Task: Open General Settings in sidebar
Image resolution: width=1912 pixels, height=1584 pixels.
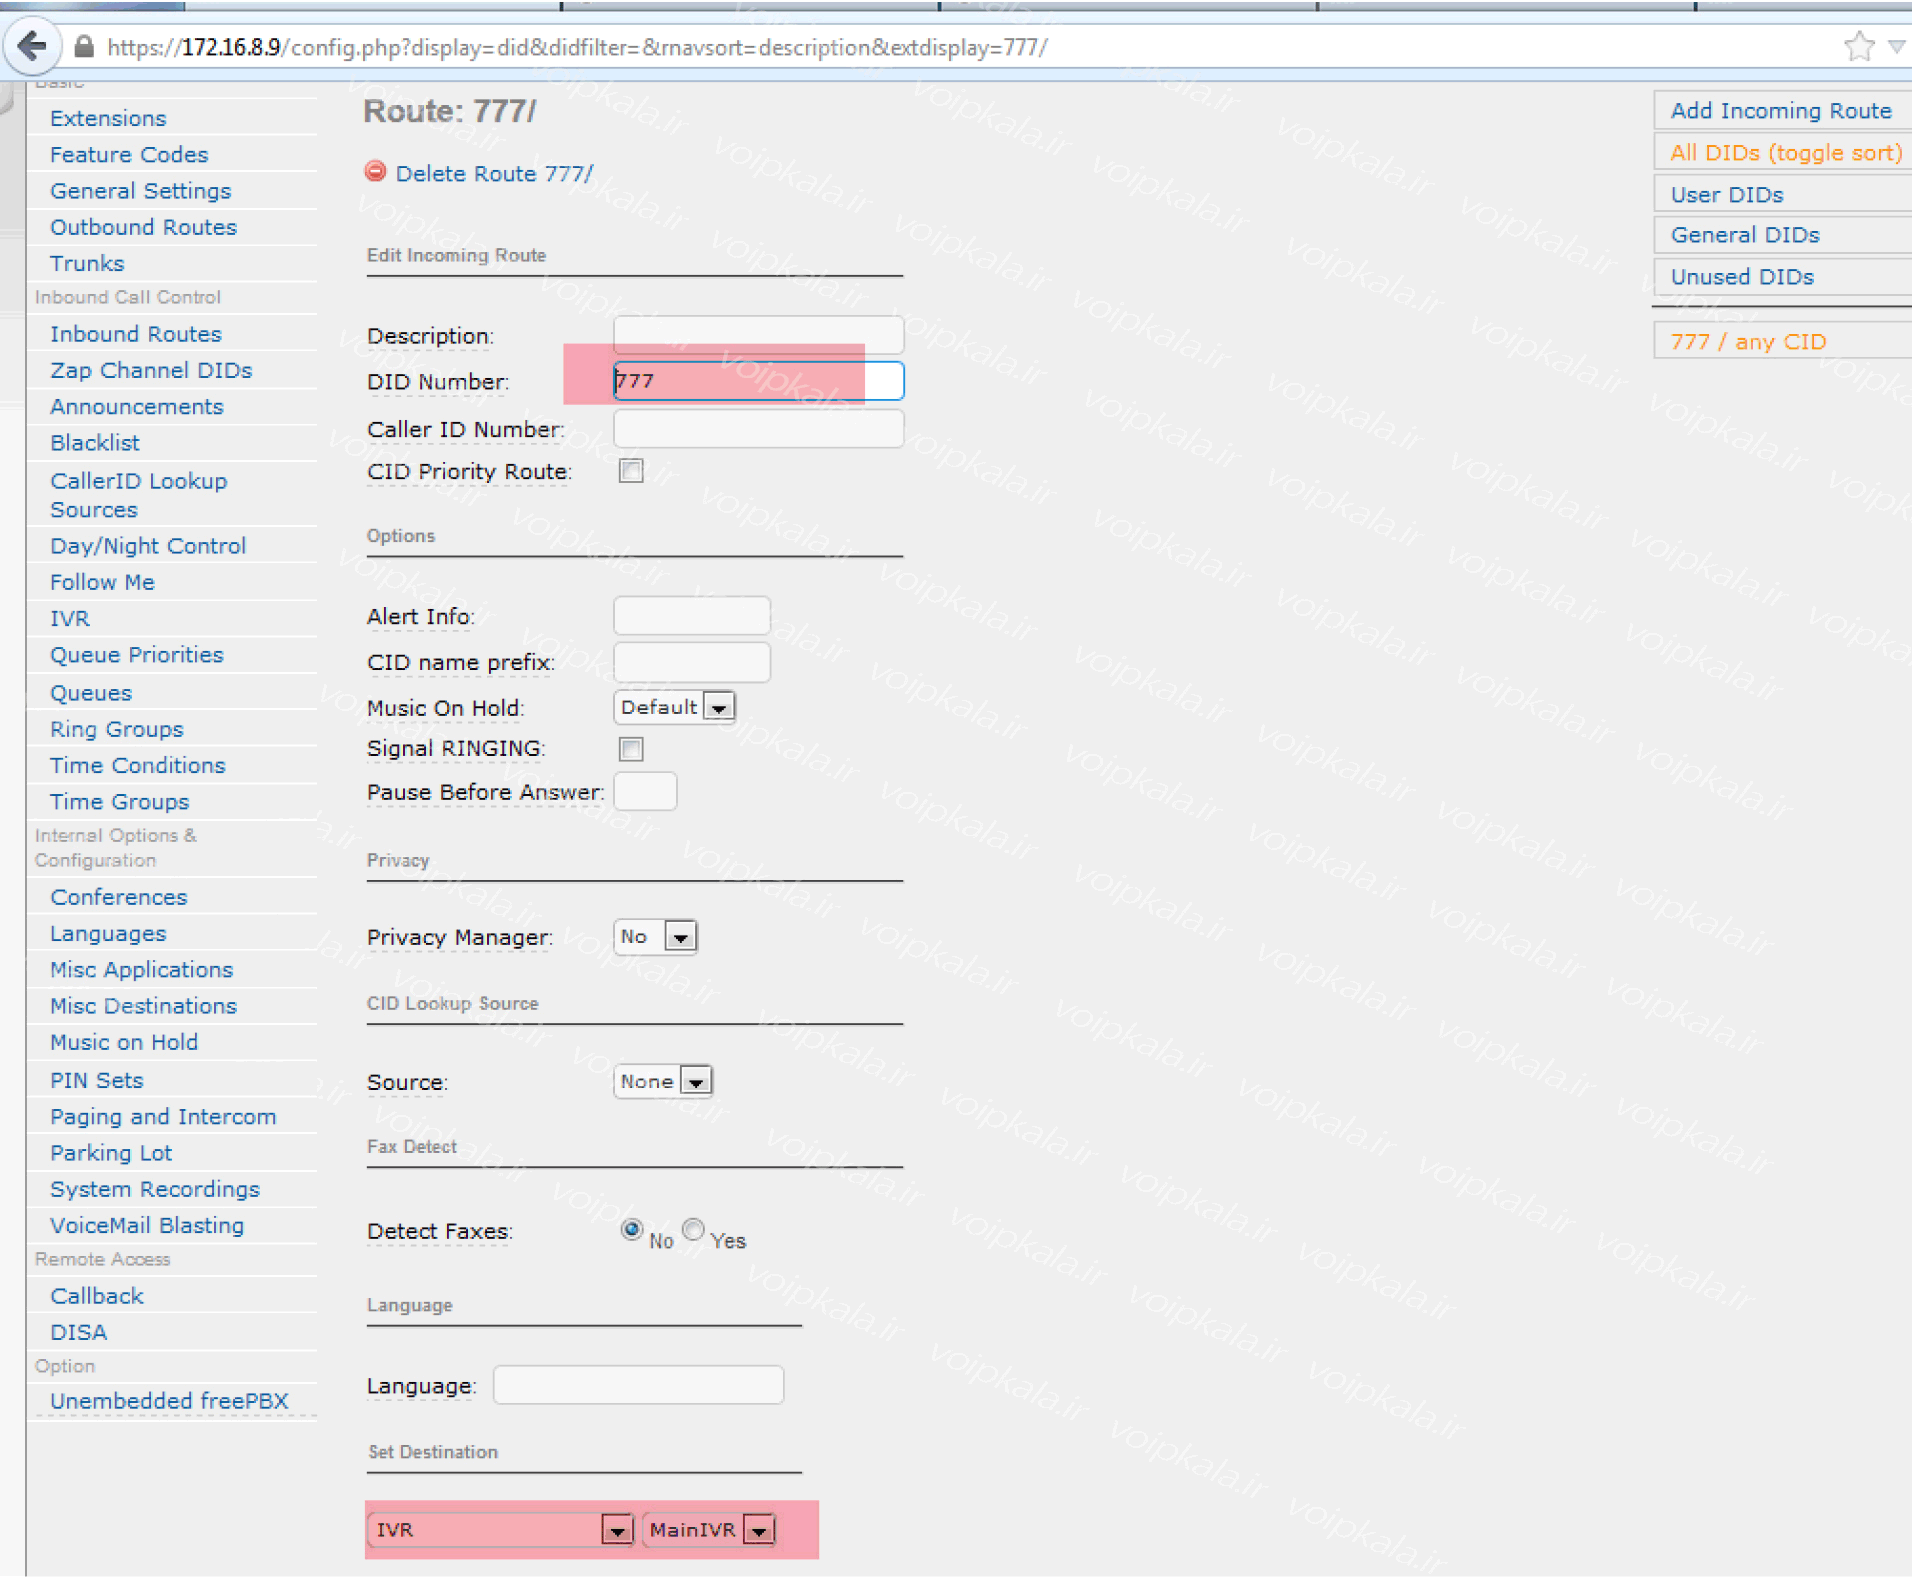Action: pos(140,191)
